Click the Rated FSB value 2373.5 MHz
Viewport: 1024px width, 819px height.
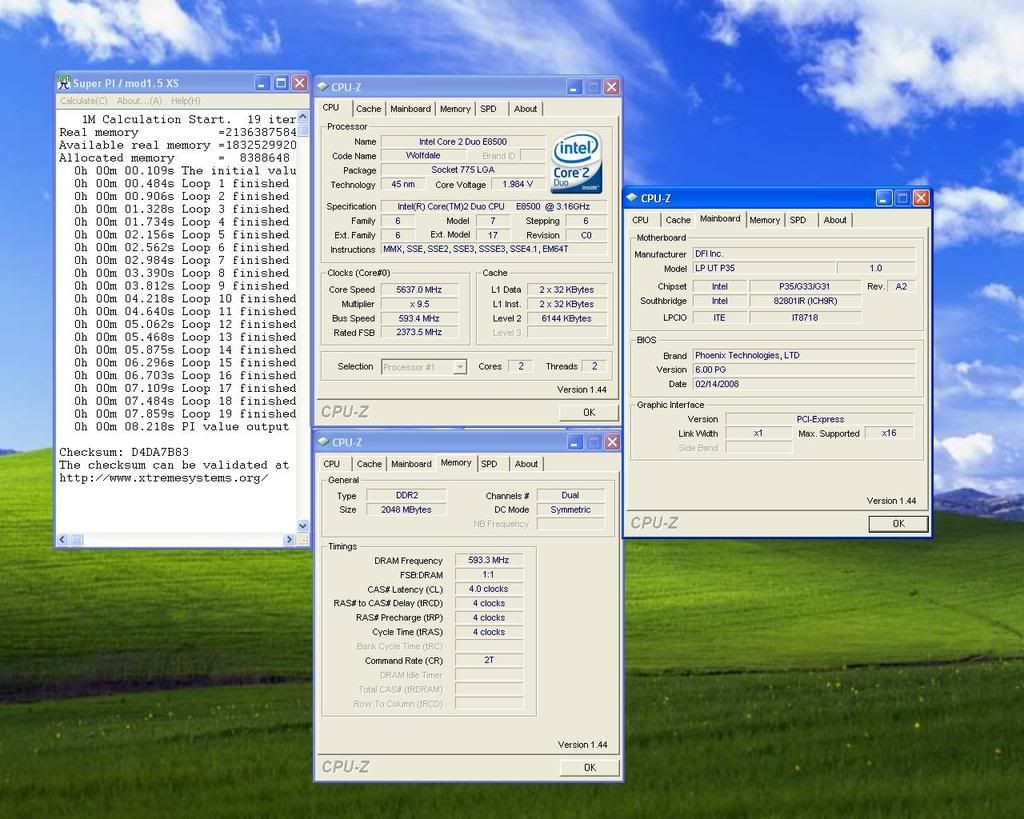click(x=419, y=332)
